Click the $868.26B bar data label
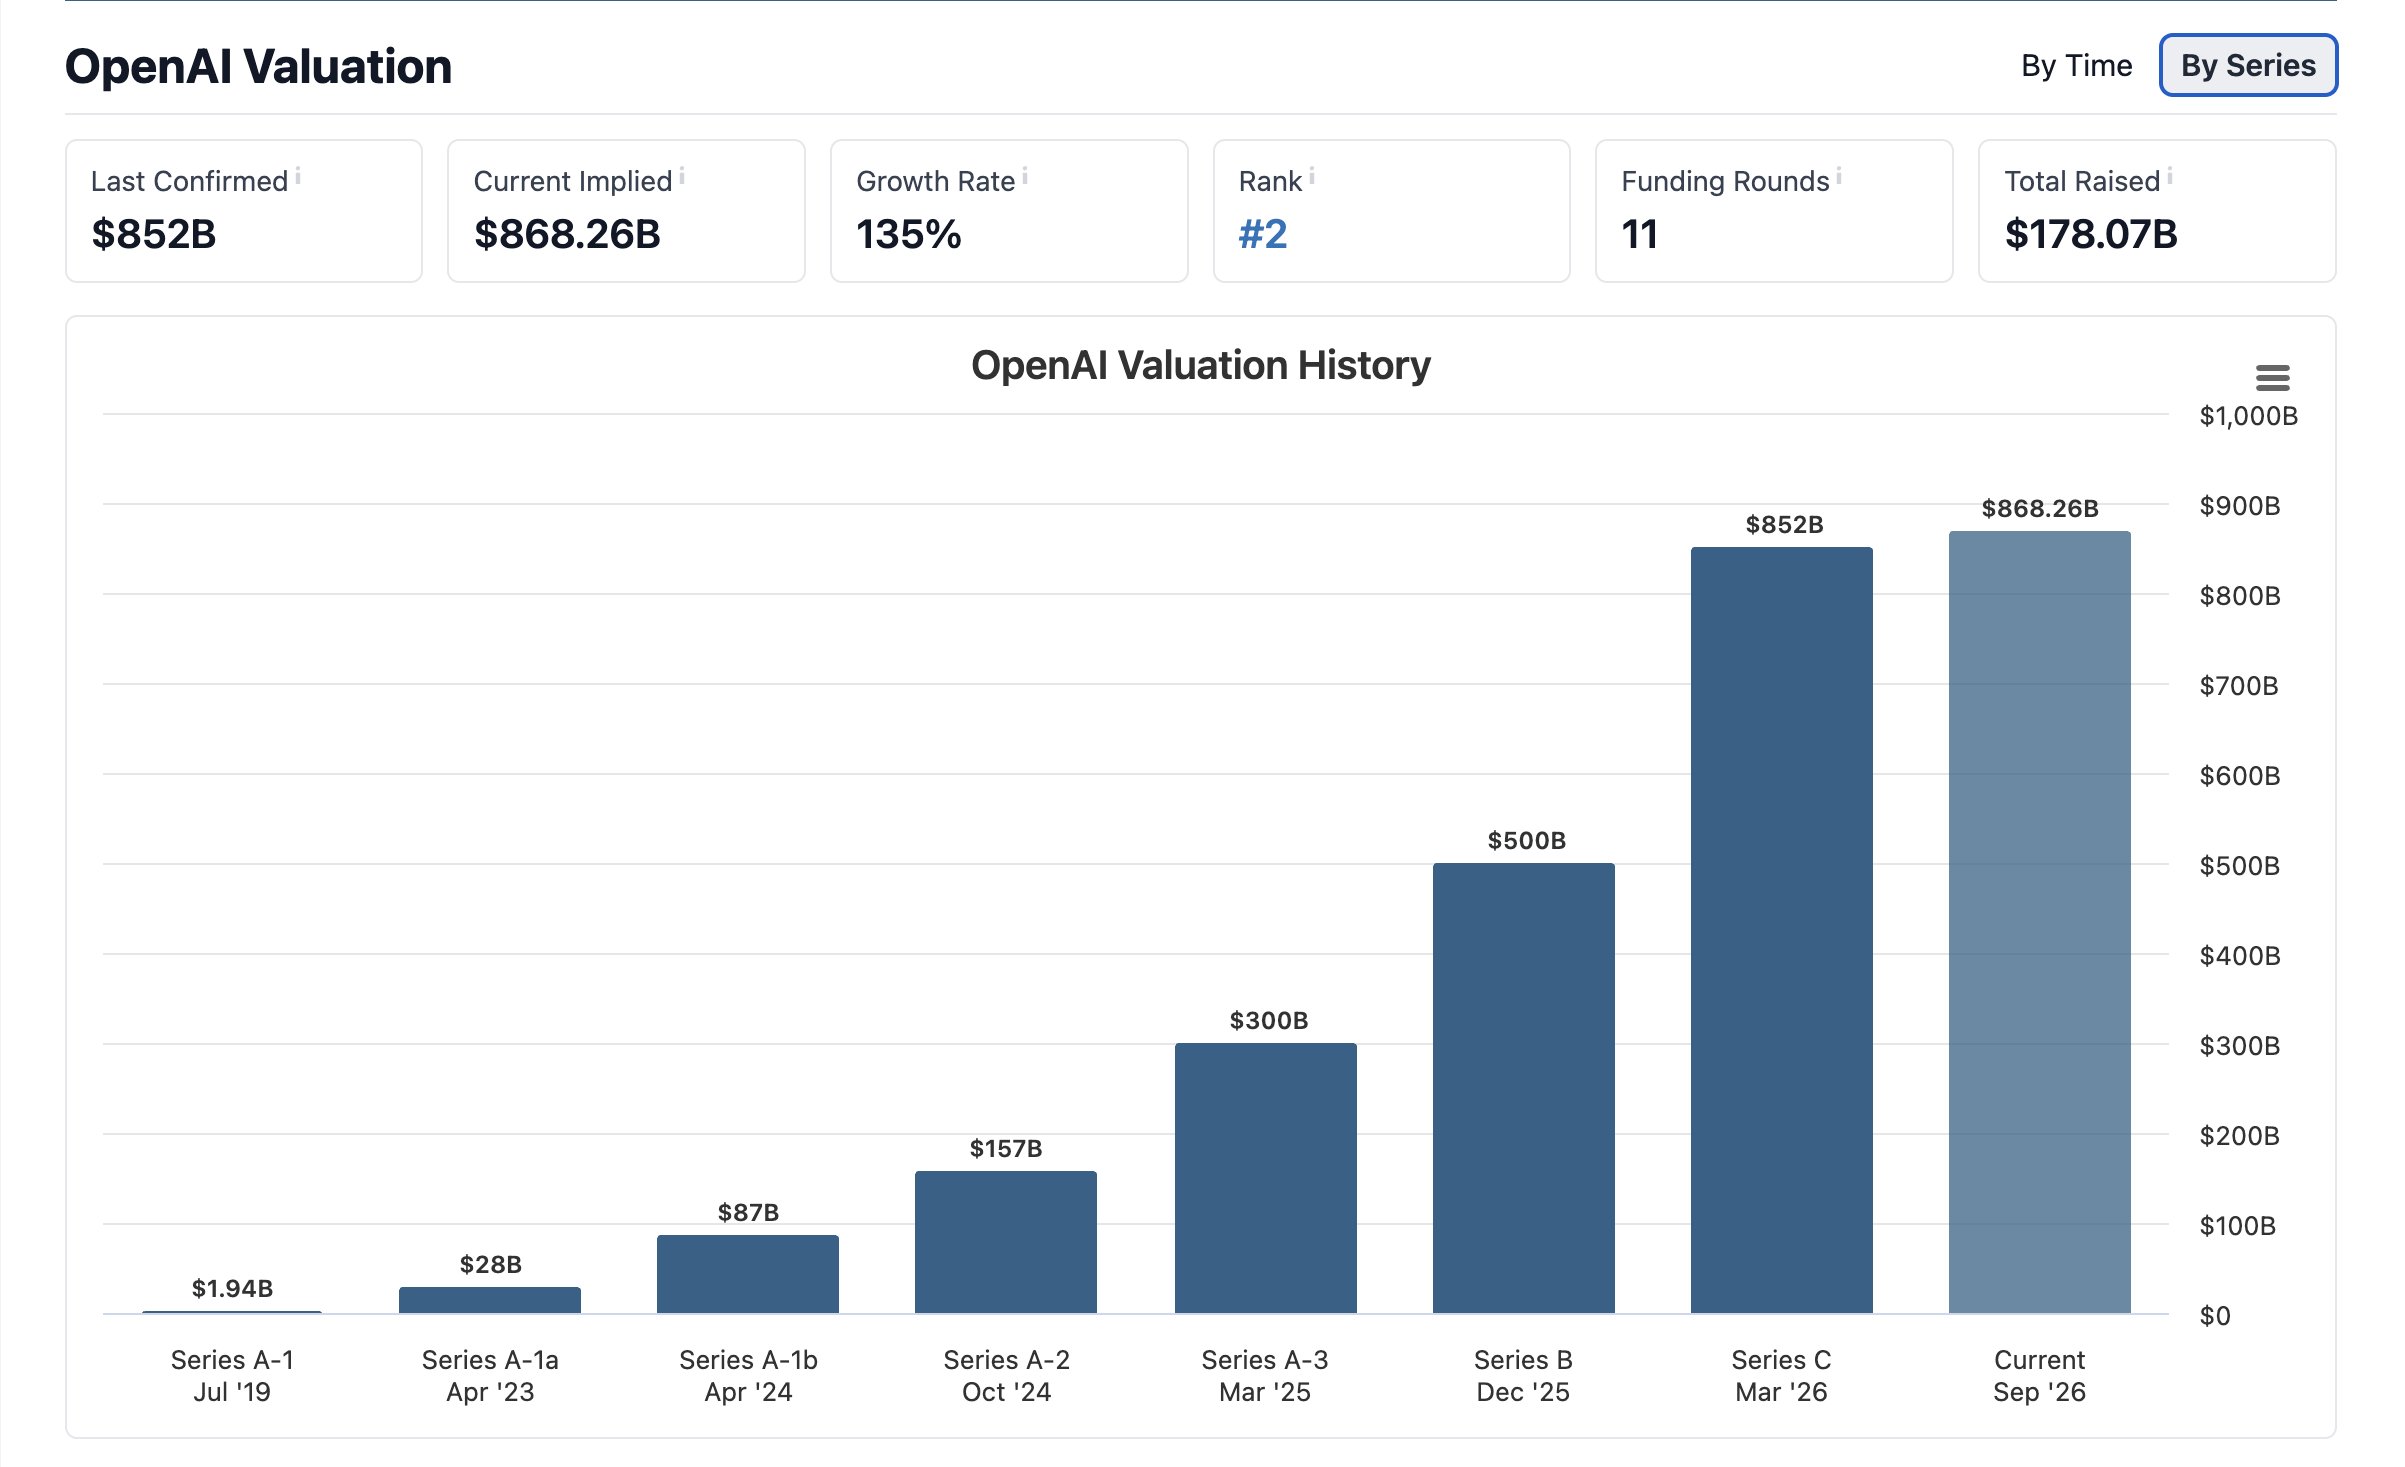Image resolution: width=2405 pixels, height=1467 pixels. [x=2040, y=508]
